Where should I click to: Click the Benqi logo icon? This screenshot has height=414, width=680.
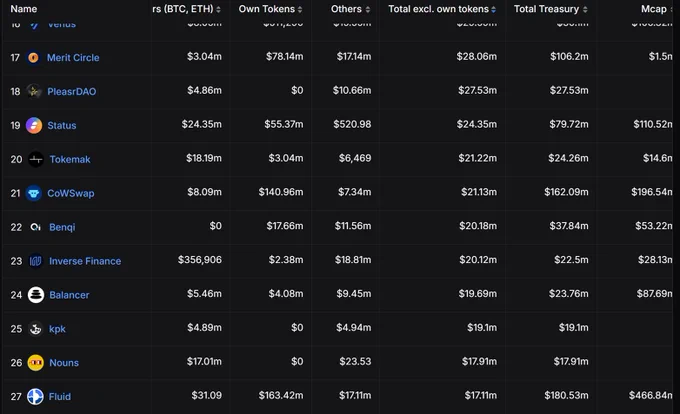coord(36,227)
